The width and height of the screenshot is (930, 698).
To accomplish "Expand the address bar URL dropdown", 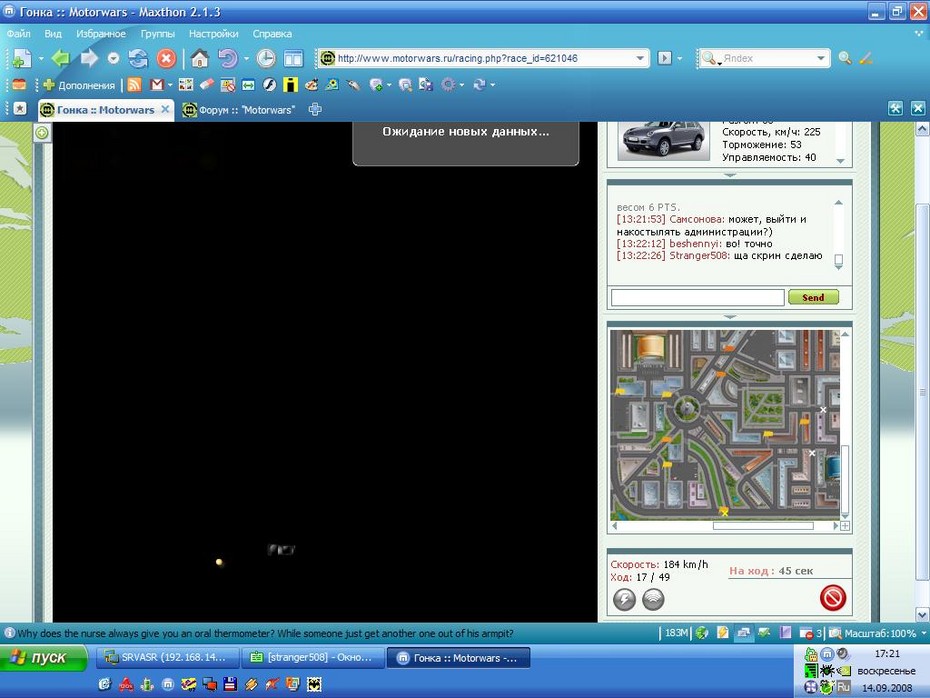I will [640, 58].
